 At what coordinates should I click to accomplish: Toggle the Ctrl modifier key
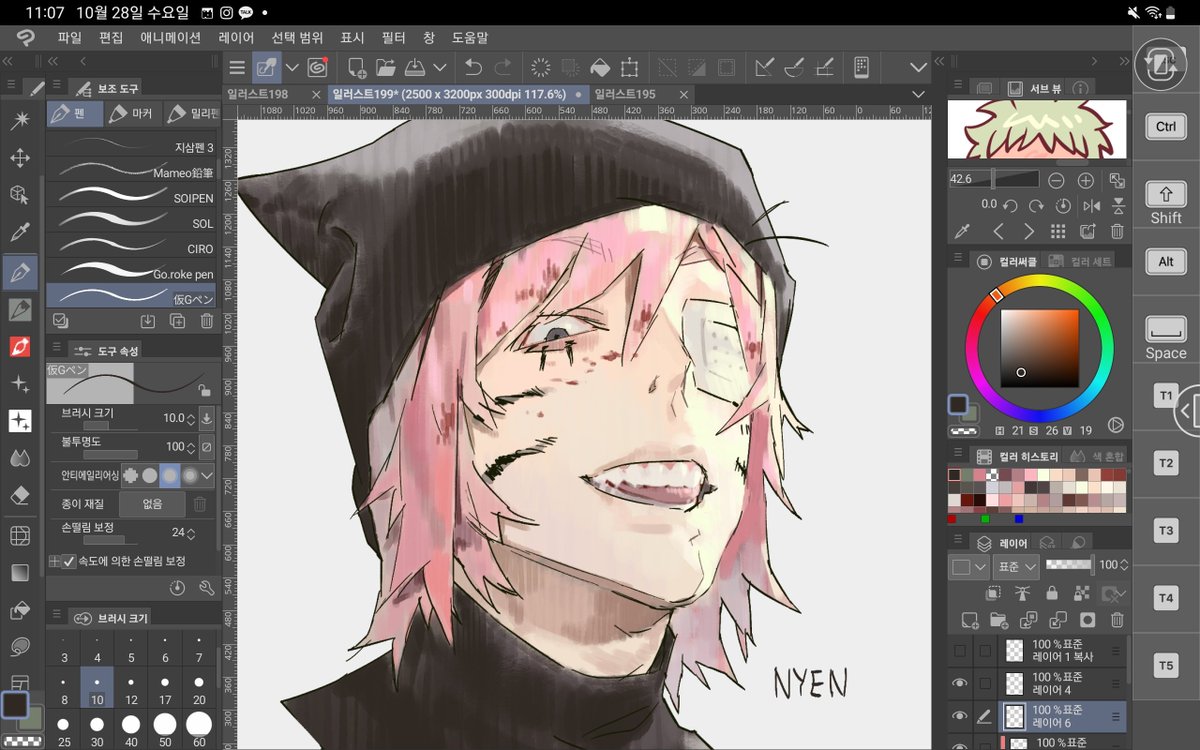[x=1166, y=127]
